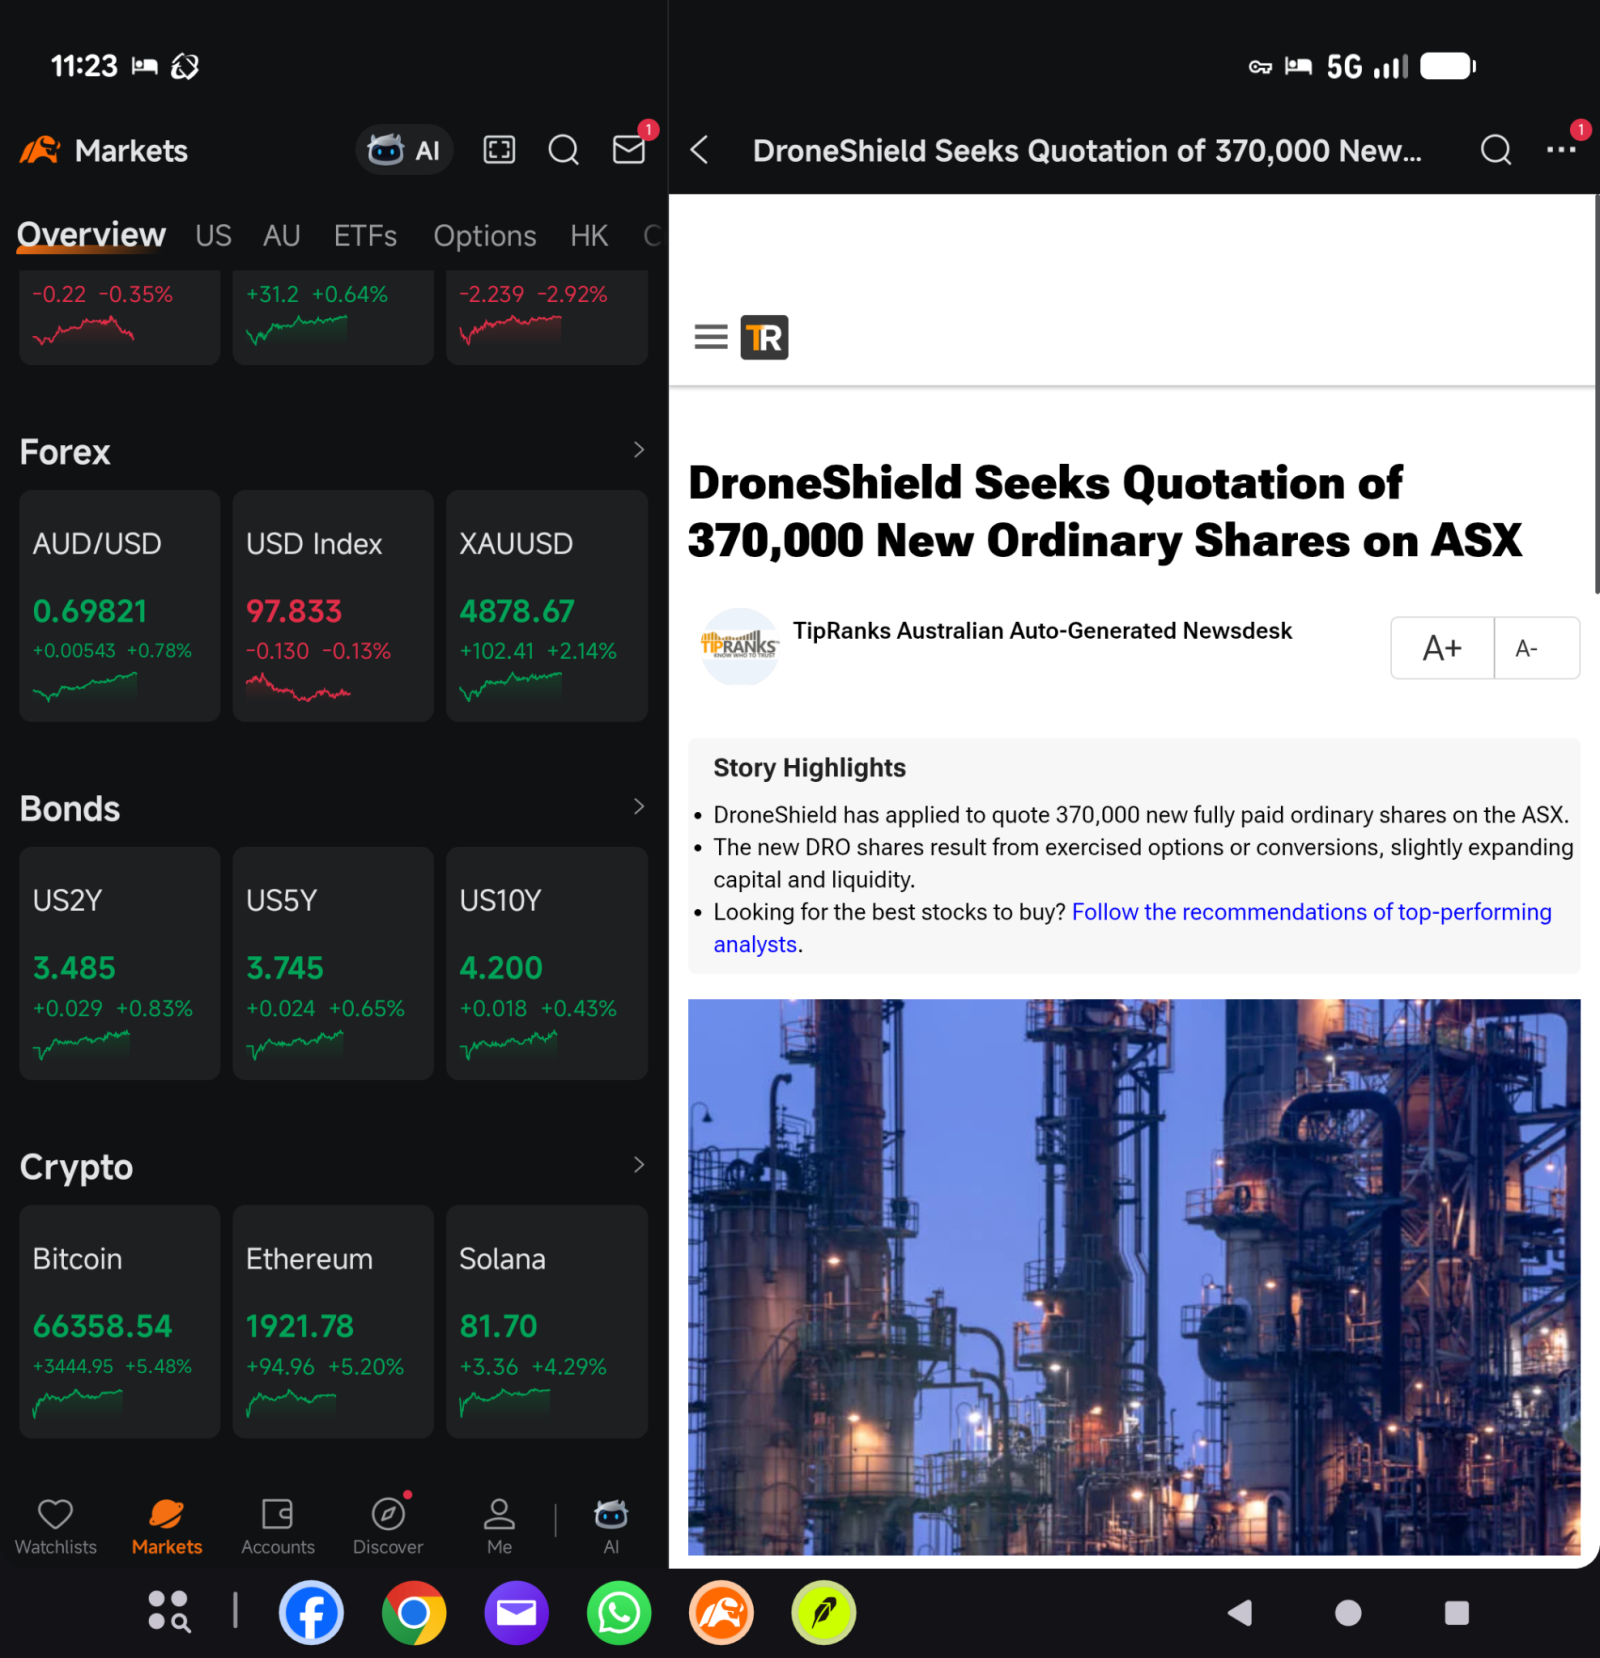Launch WhatsApp from the dock

pyautogui.click(x=619, y=1613)
